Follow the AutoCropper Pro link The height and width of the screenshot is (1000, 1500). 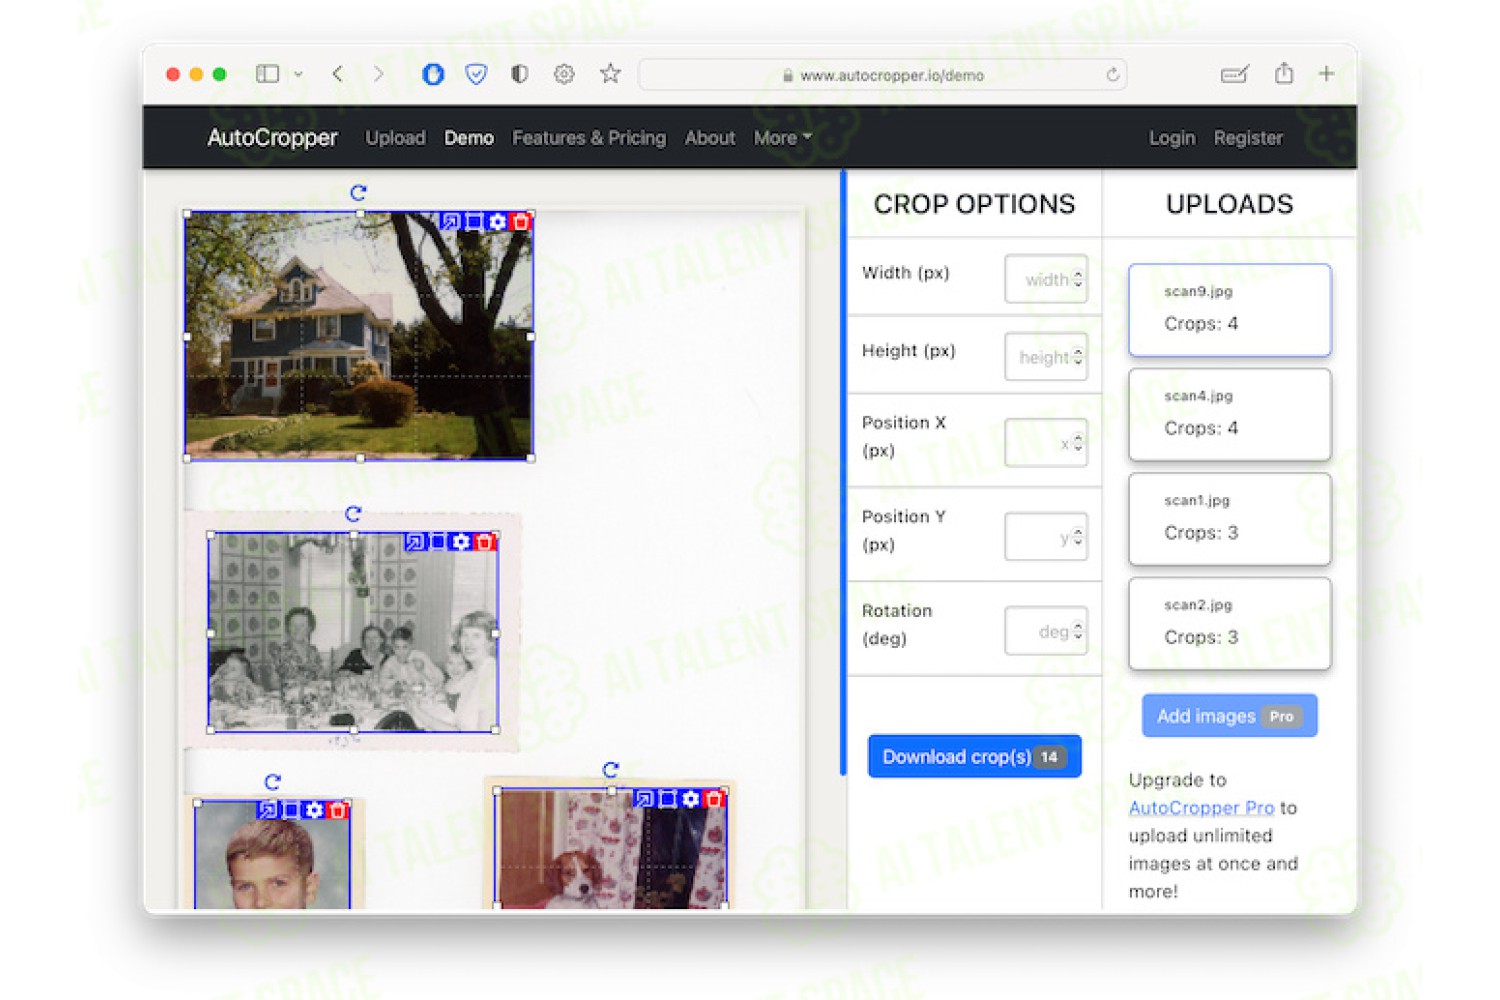(x=1201, y=808)
